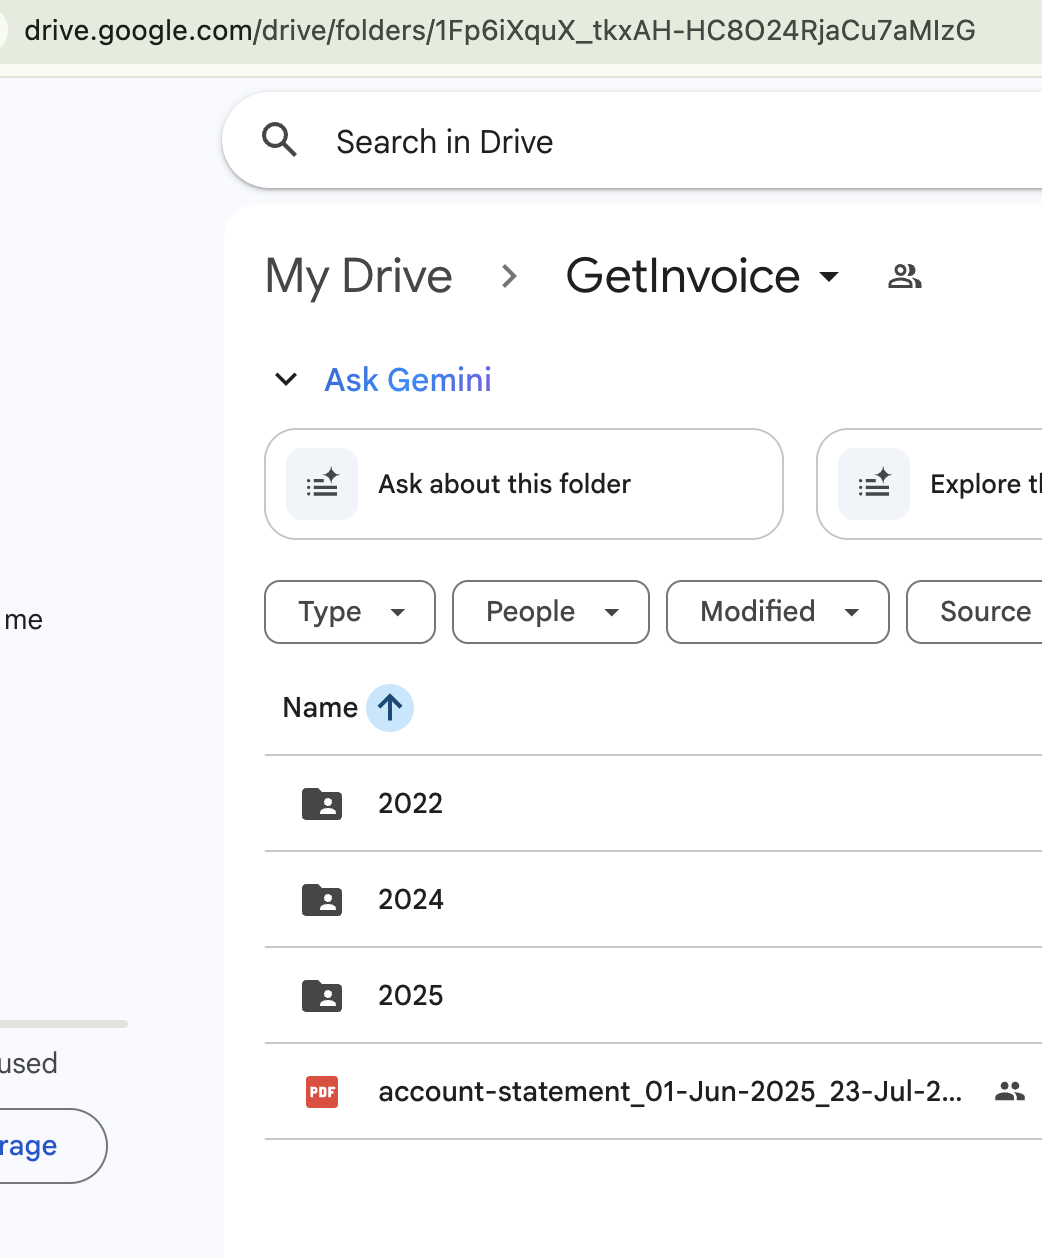Click the search magnifier icon

pos(279,141)
